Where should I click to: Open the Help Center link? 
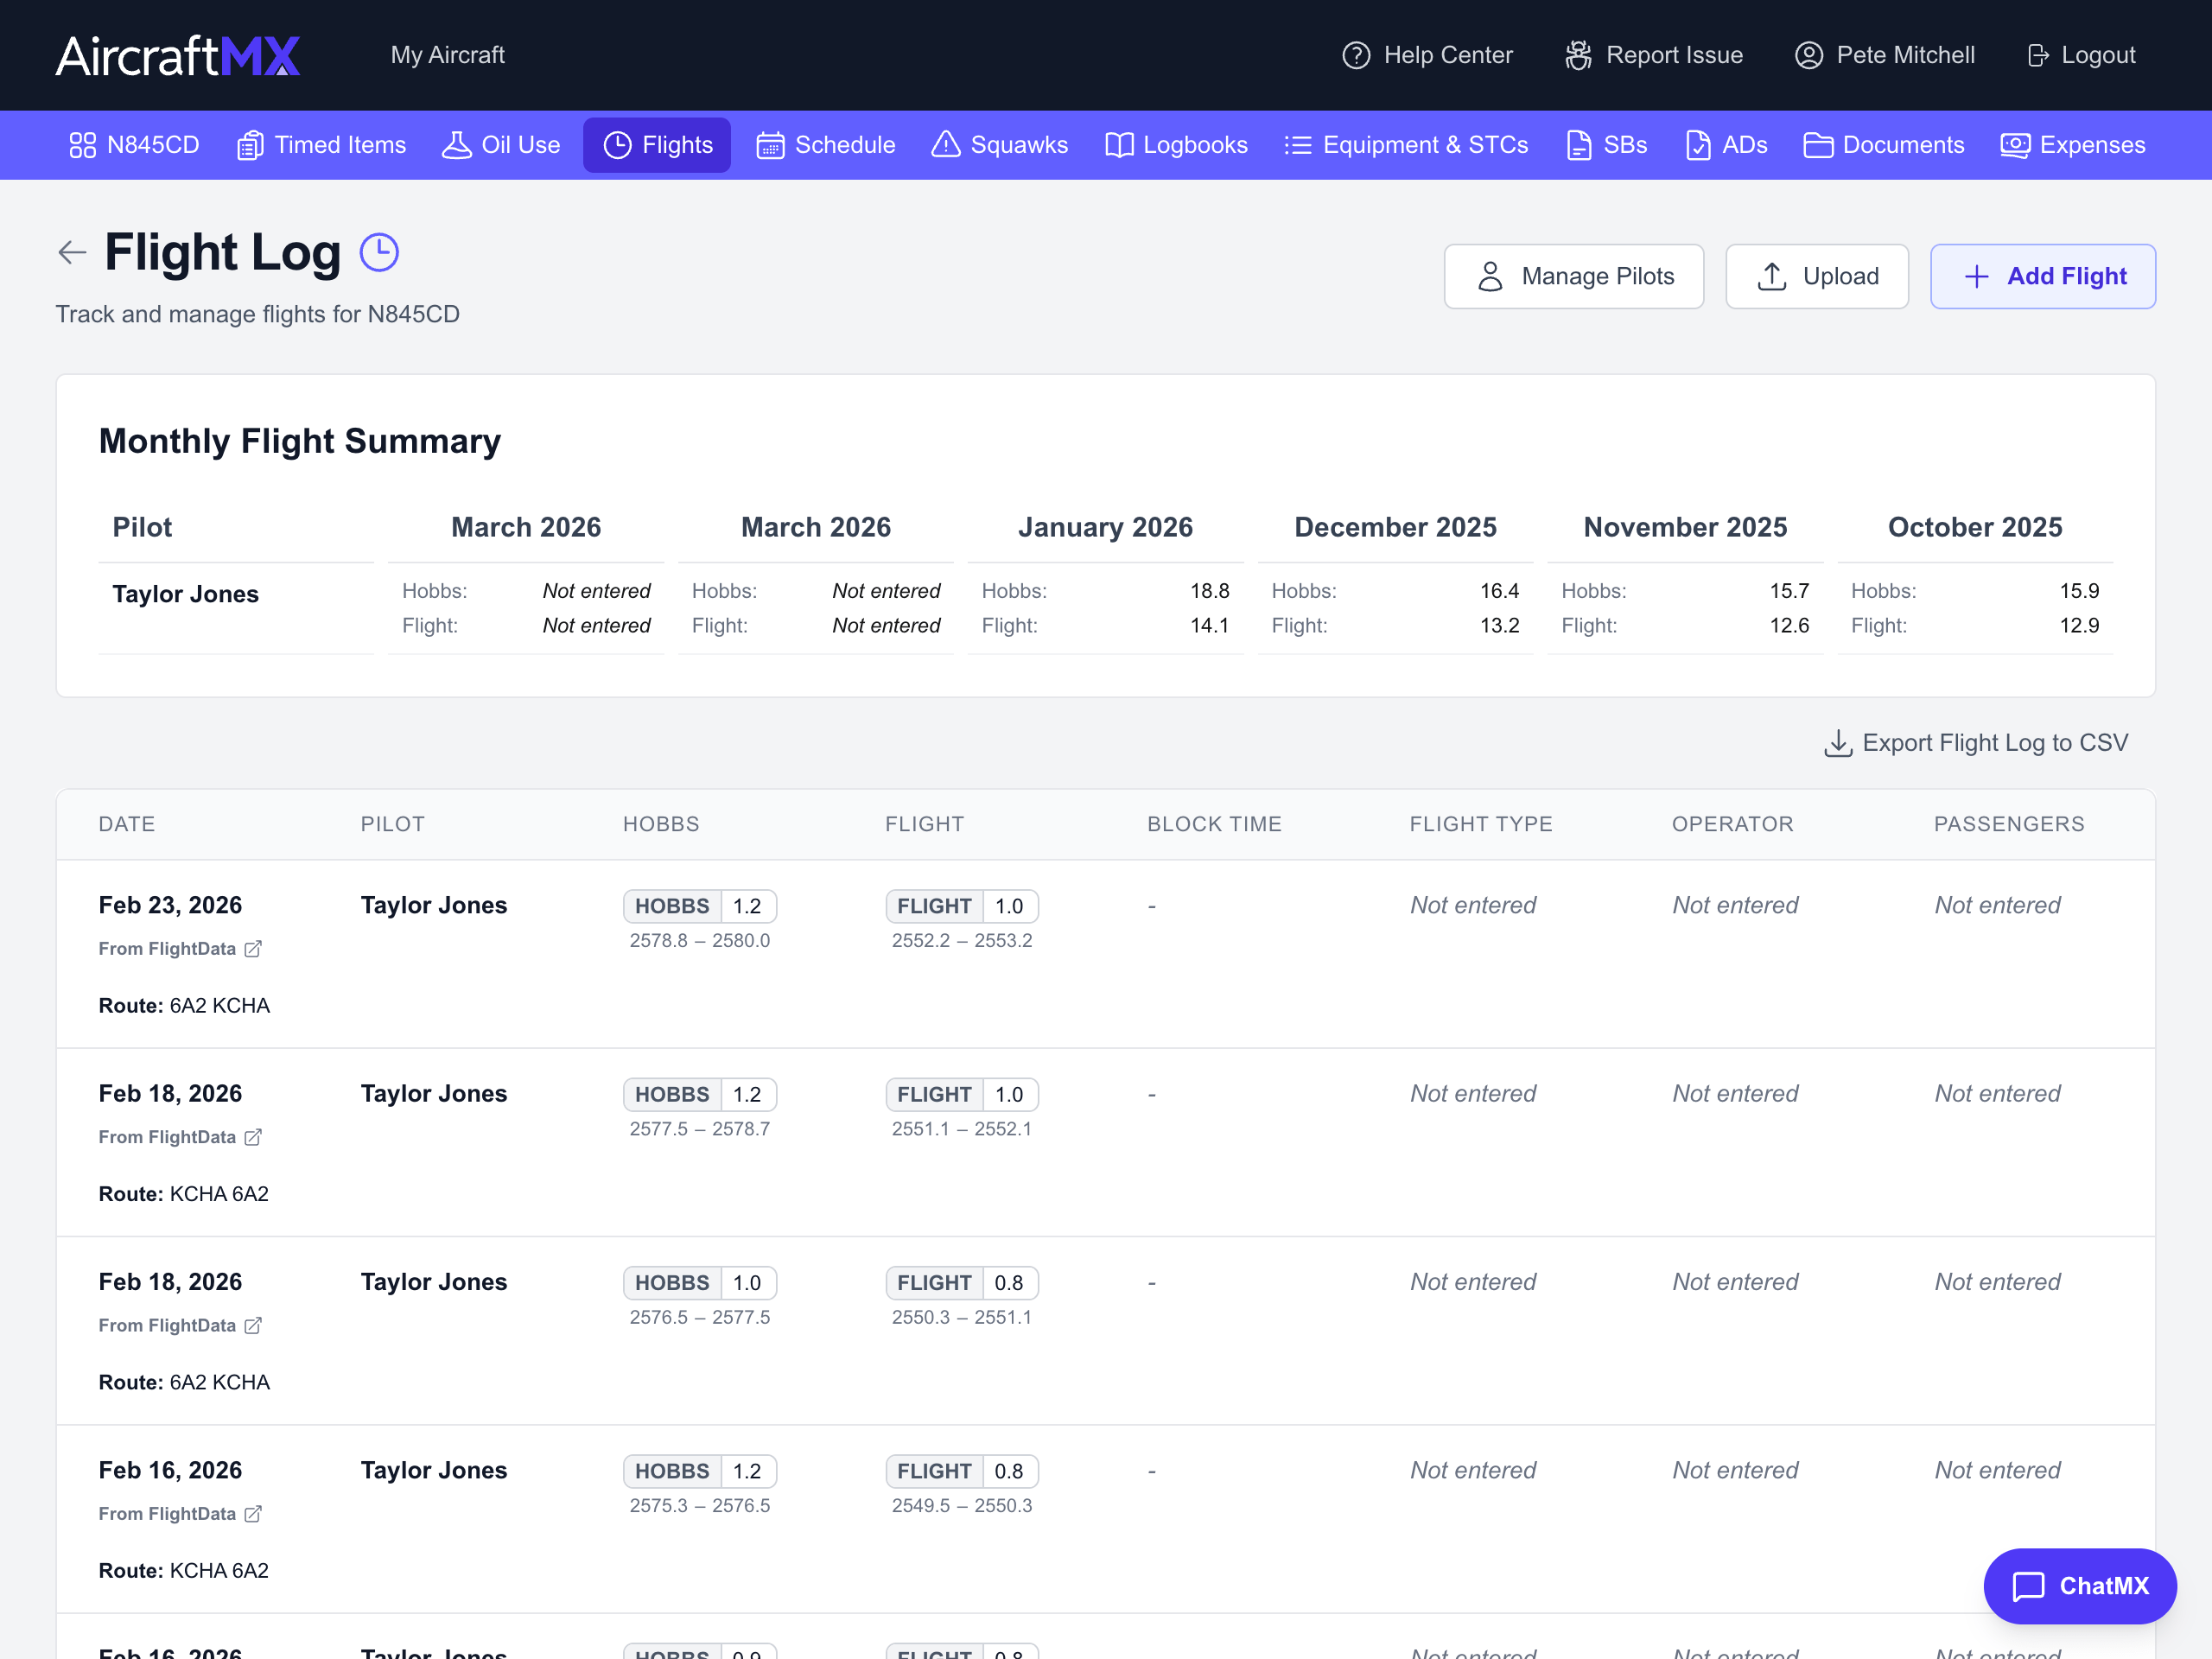[1427, 55]
